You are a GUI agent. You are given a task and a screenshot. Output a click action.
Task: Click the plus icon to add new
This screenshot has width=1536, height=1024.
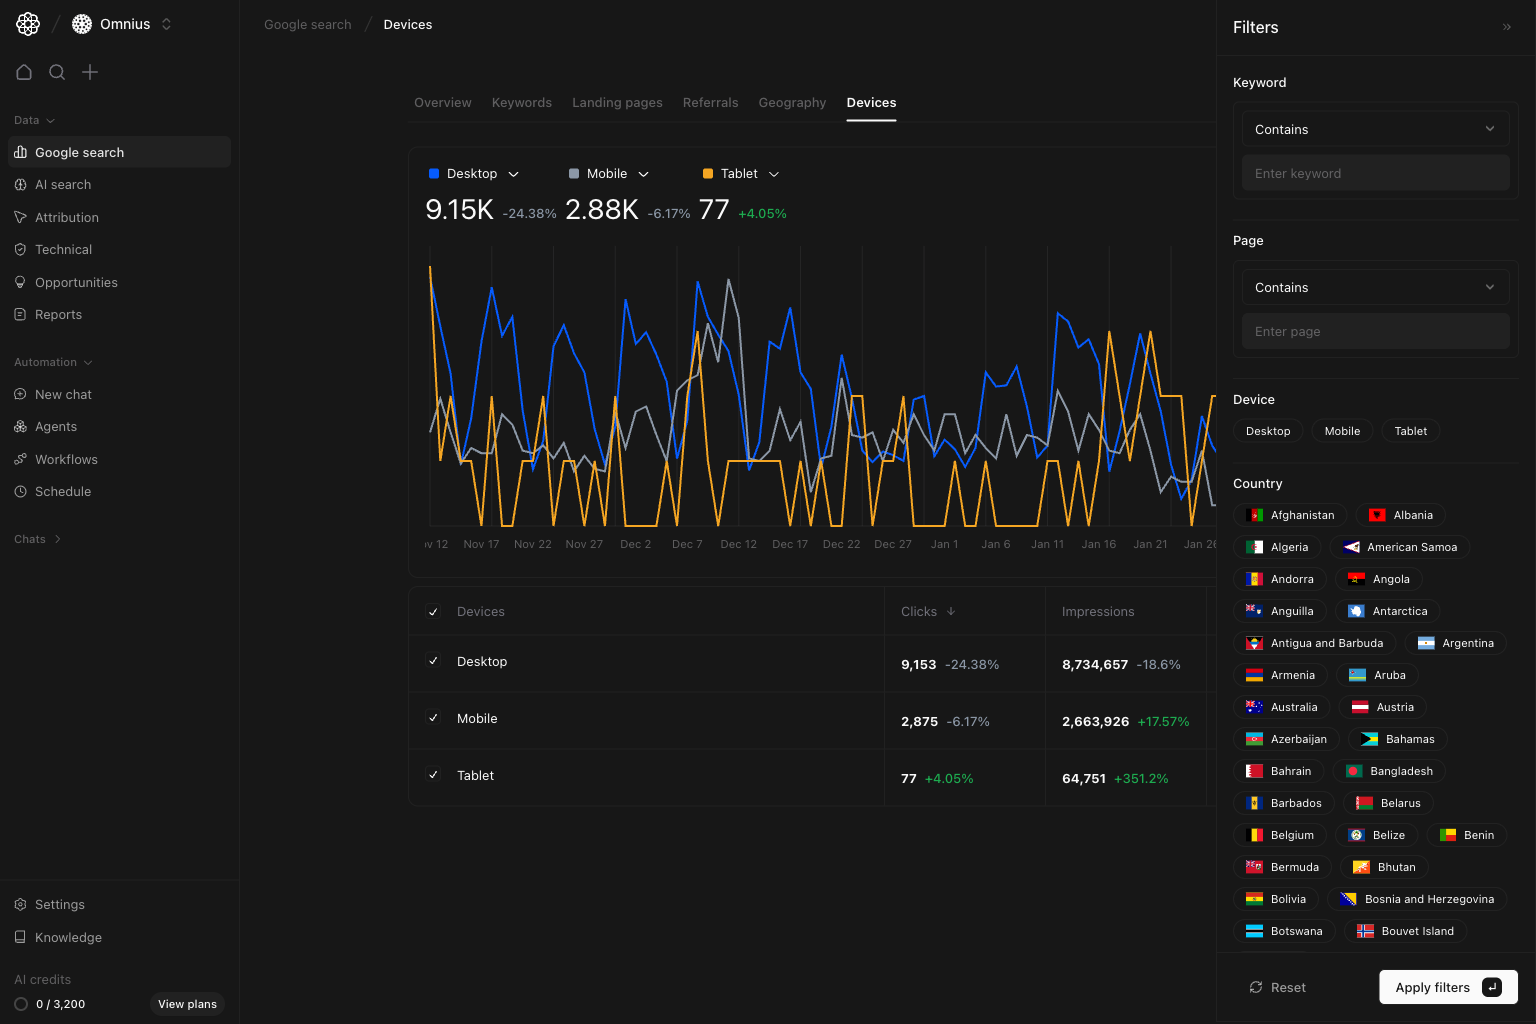(x=90, y=72)
